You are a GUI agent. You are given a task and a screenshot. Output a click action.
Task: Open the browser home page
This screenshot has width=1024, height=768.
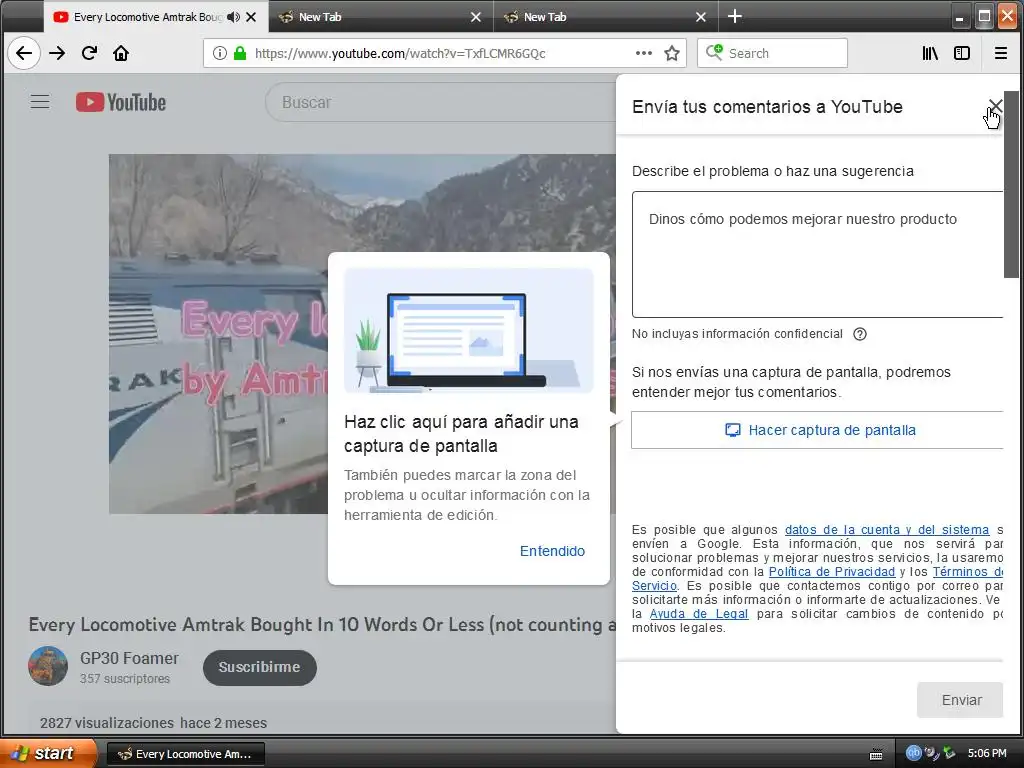point(121,53)
